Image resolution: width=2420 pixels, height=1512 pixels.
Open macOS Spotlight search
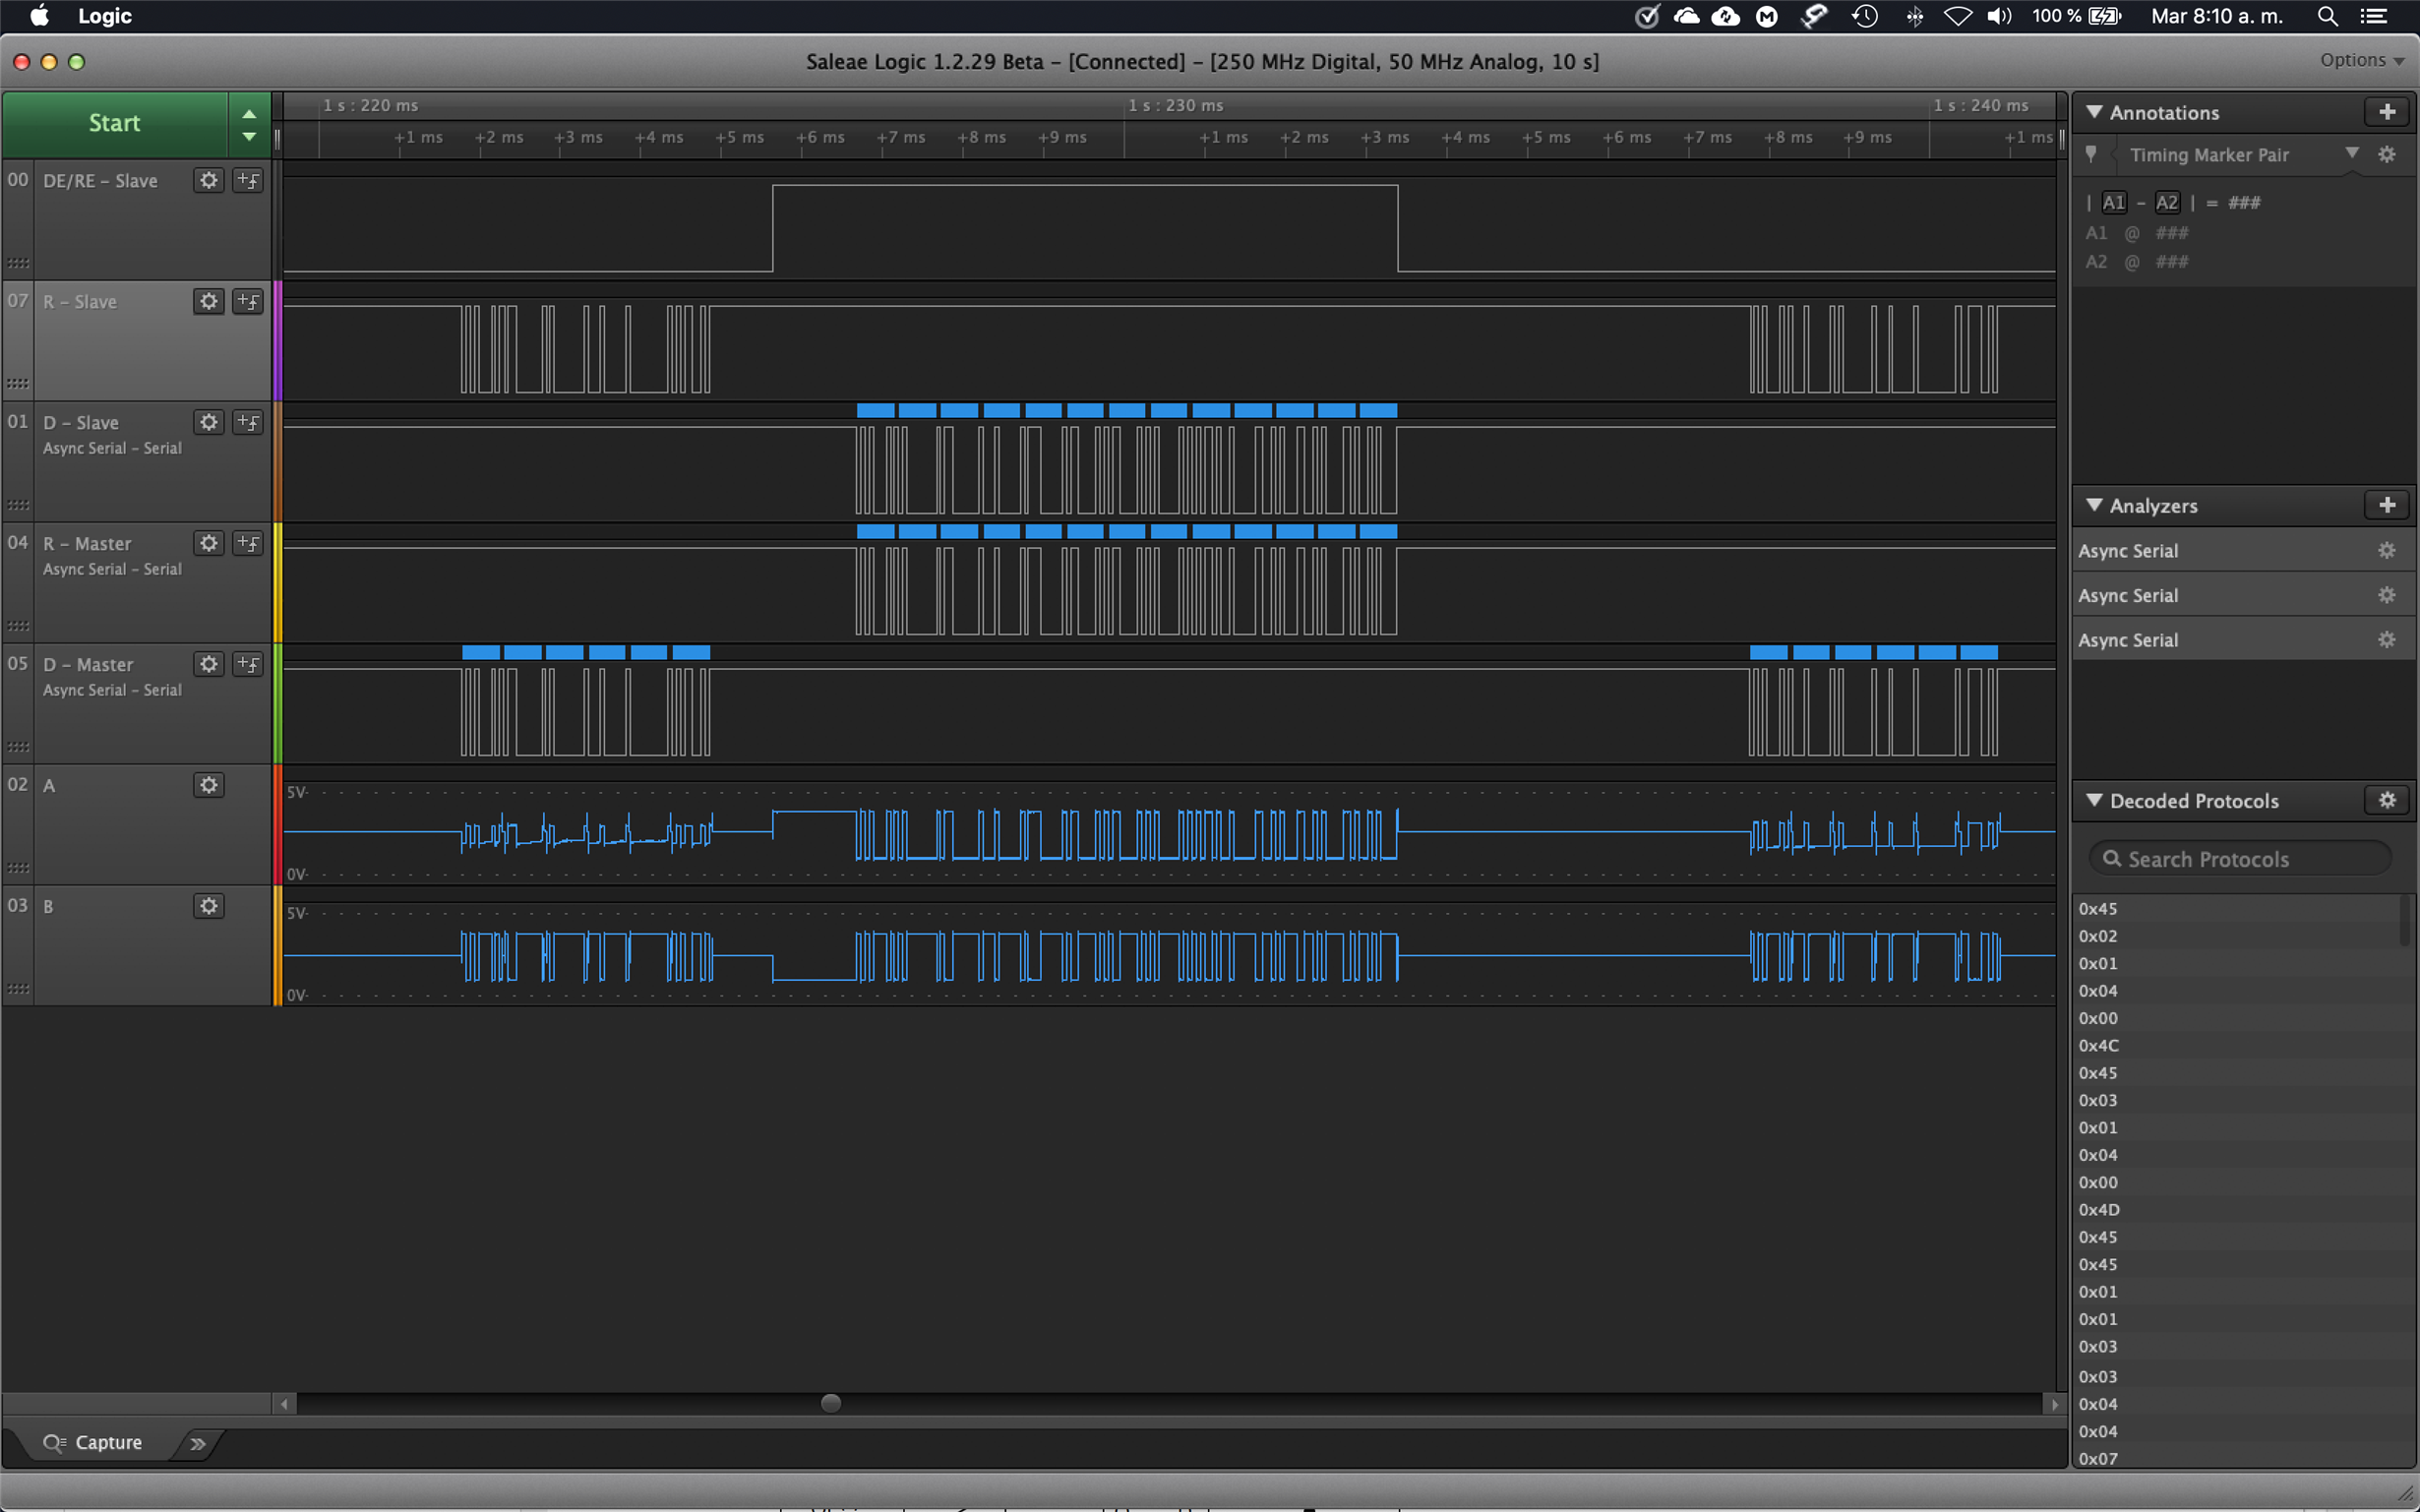pyautogui.click(x=2327, y=16)
